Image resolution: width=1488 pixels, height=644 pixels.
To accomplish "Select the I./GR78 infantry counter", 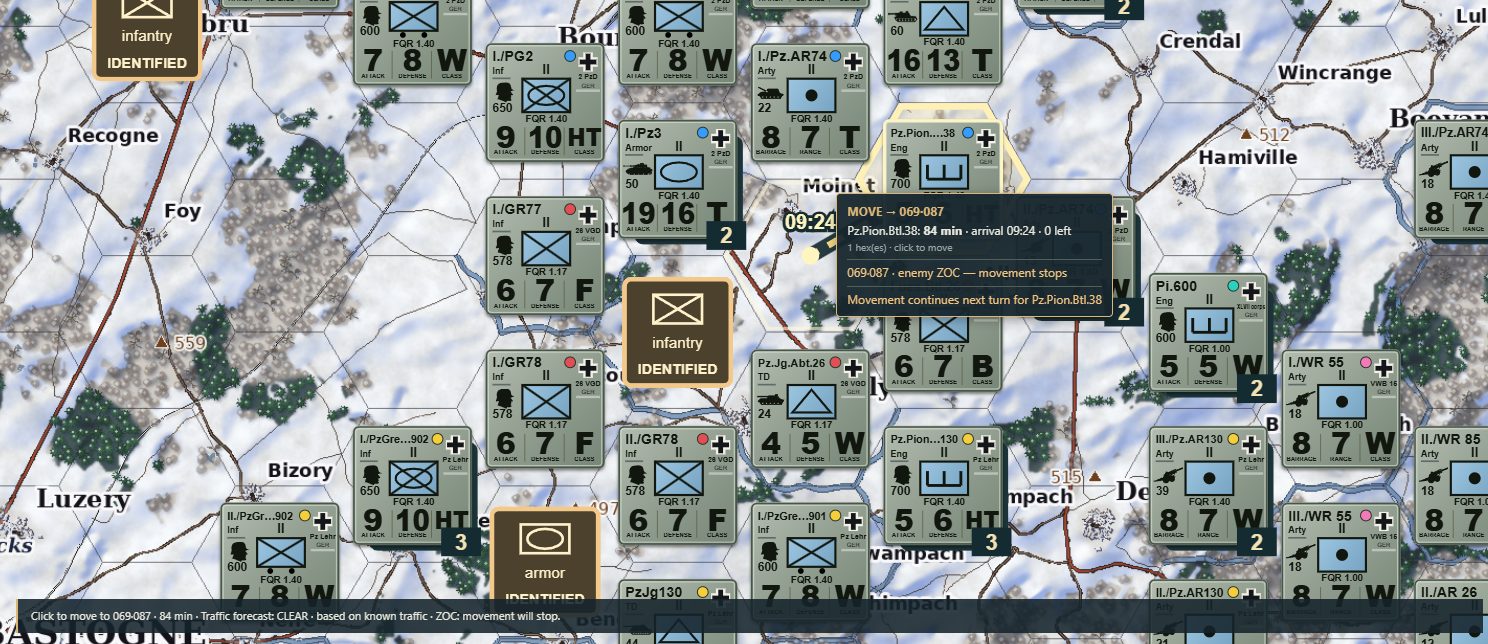I will tap(545, 408).
